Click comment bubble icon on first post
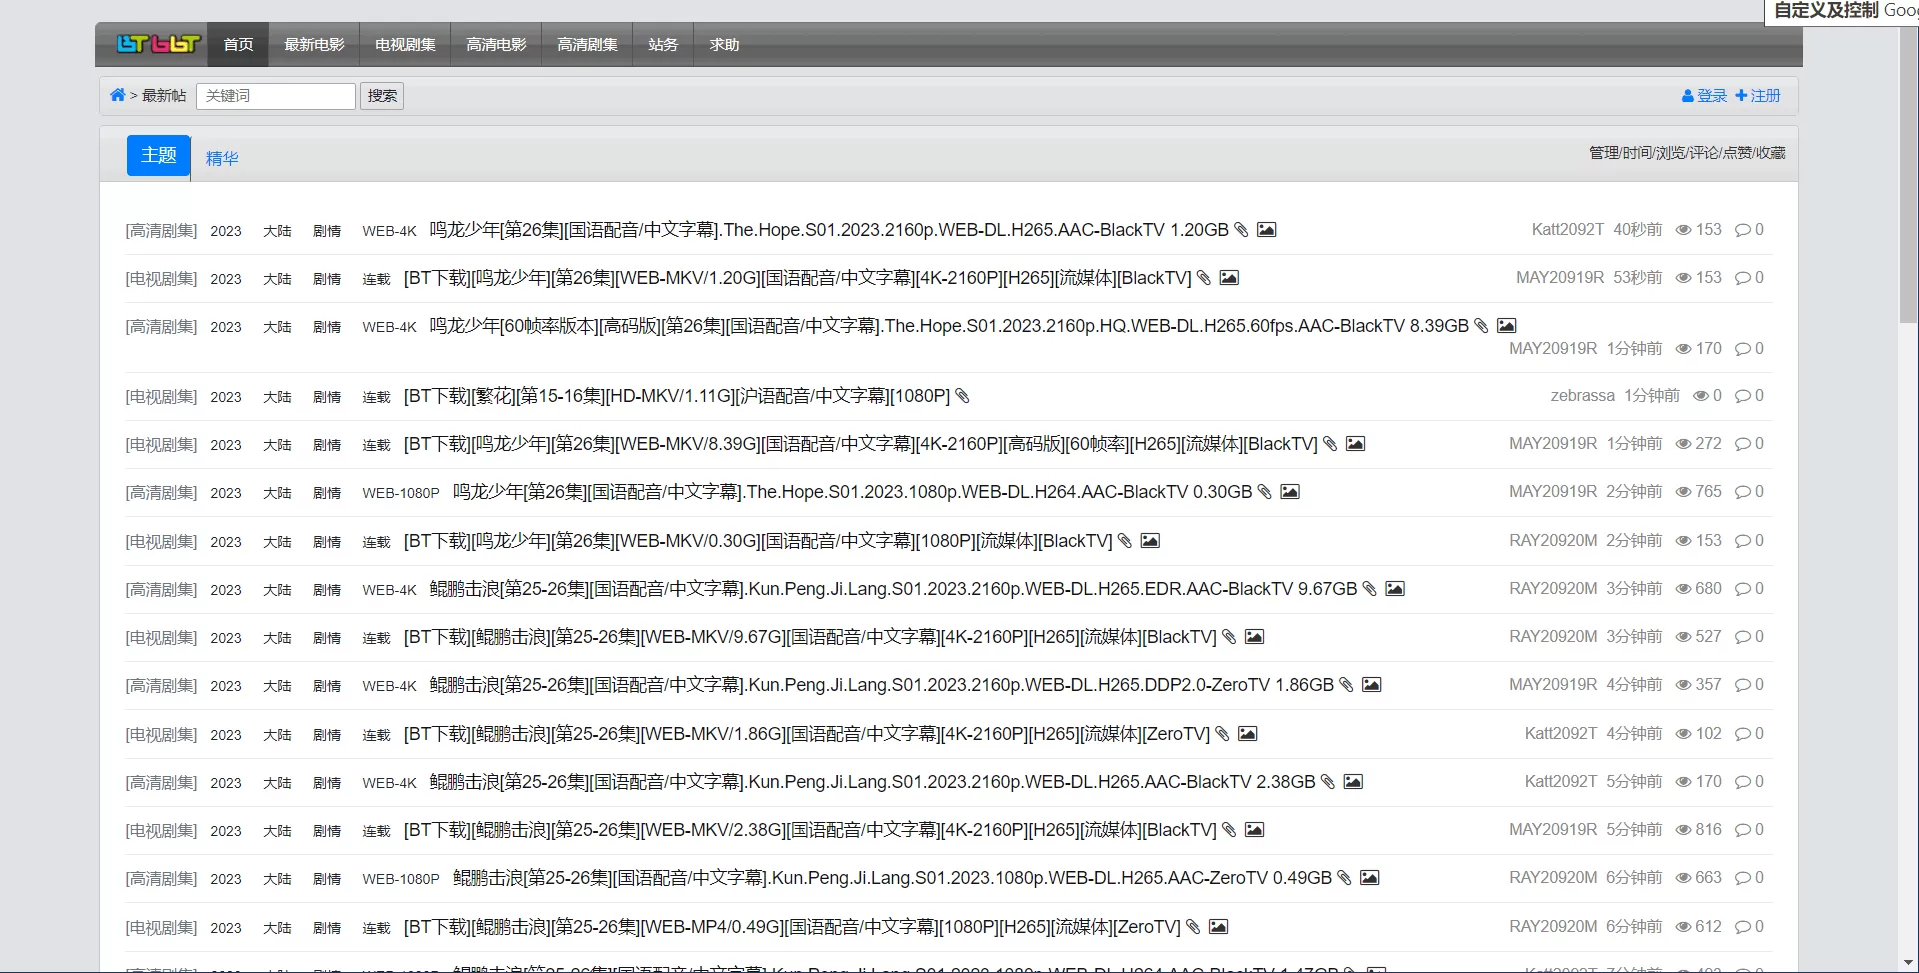Image resolution: width=1919 pixels, height=973 pixels. tap(1743, 230)
